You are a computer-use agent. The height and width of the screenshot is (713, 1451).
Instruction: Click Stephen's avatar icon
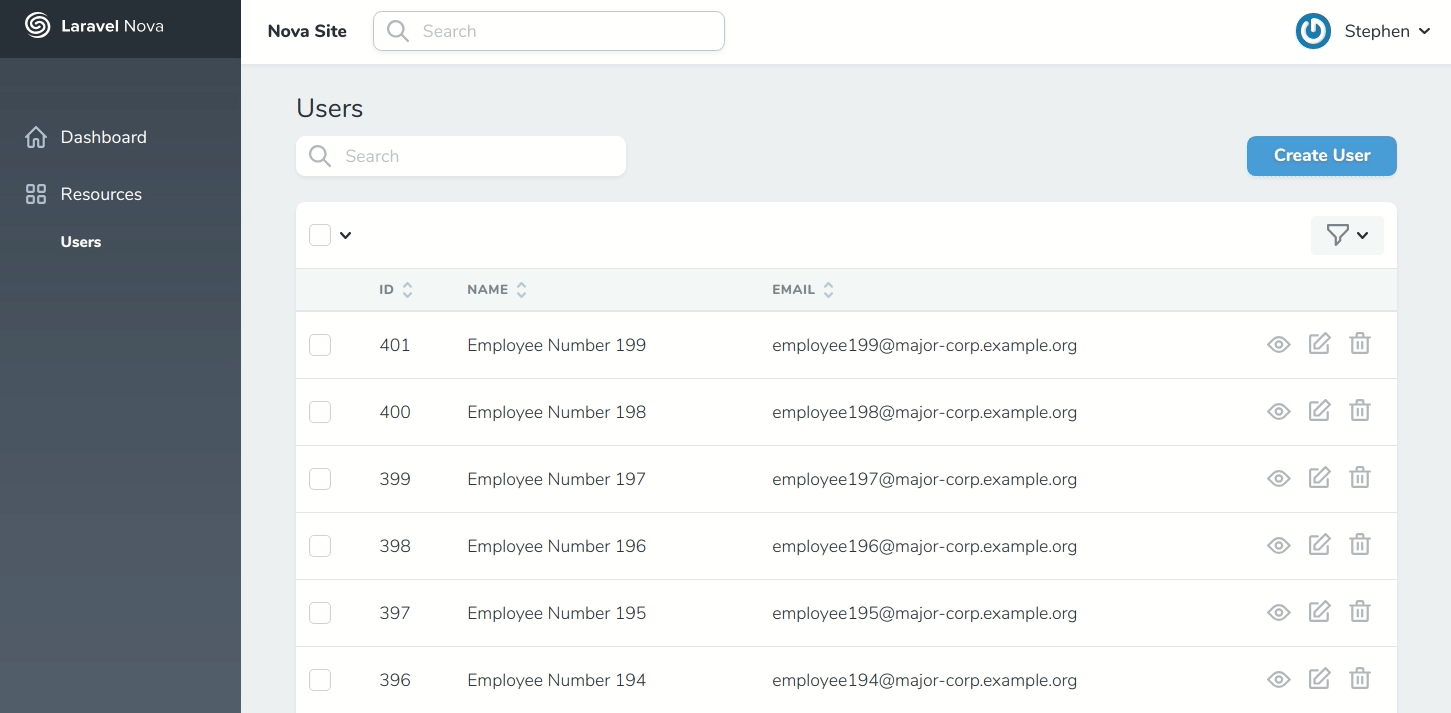tap(1313, 31)
